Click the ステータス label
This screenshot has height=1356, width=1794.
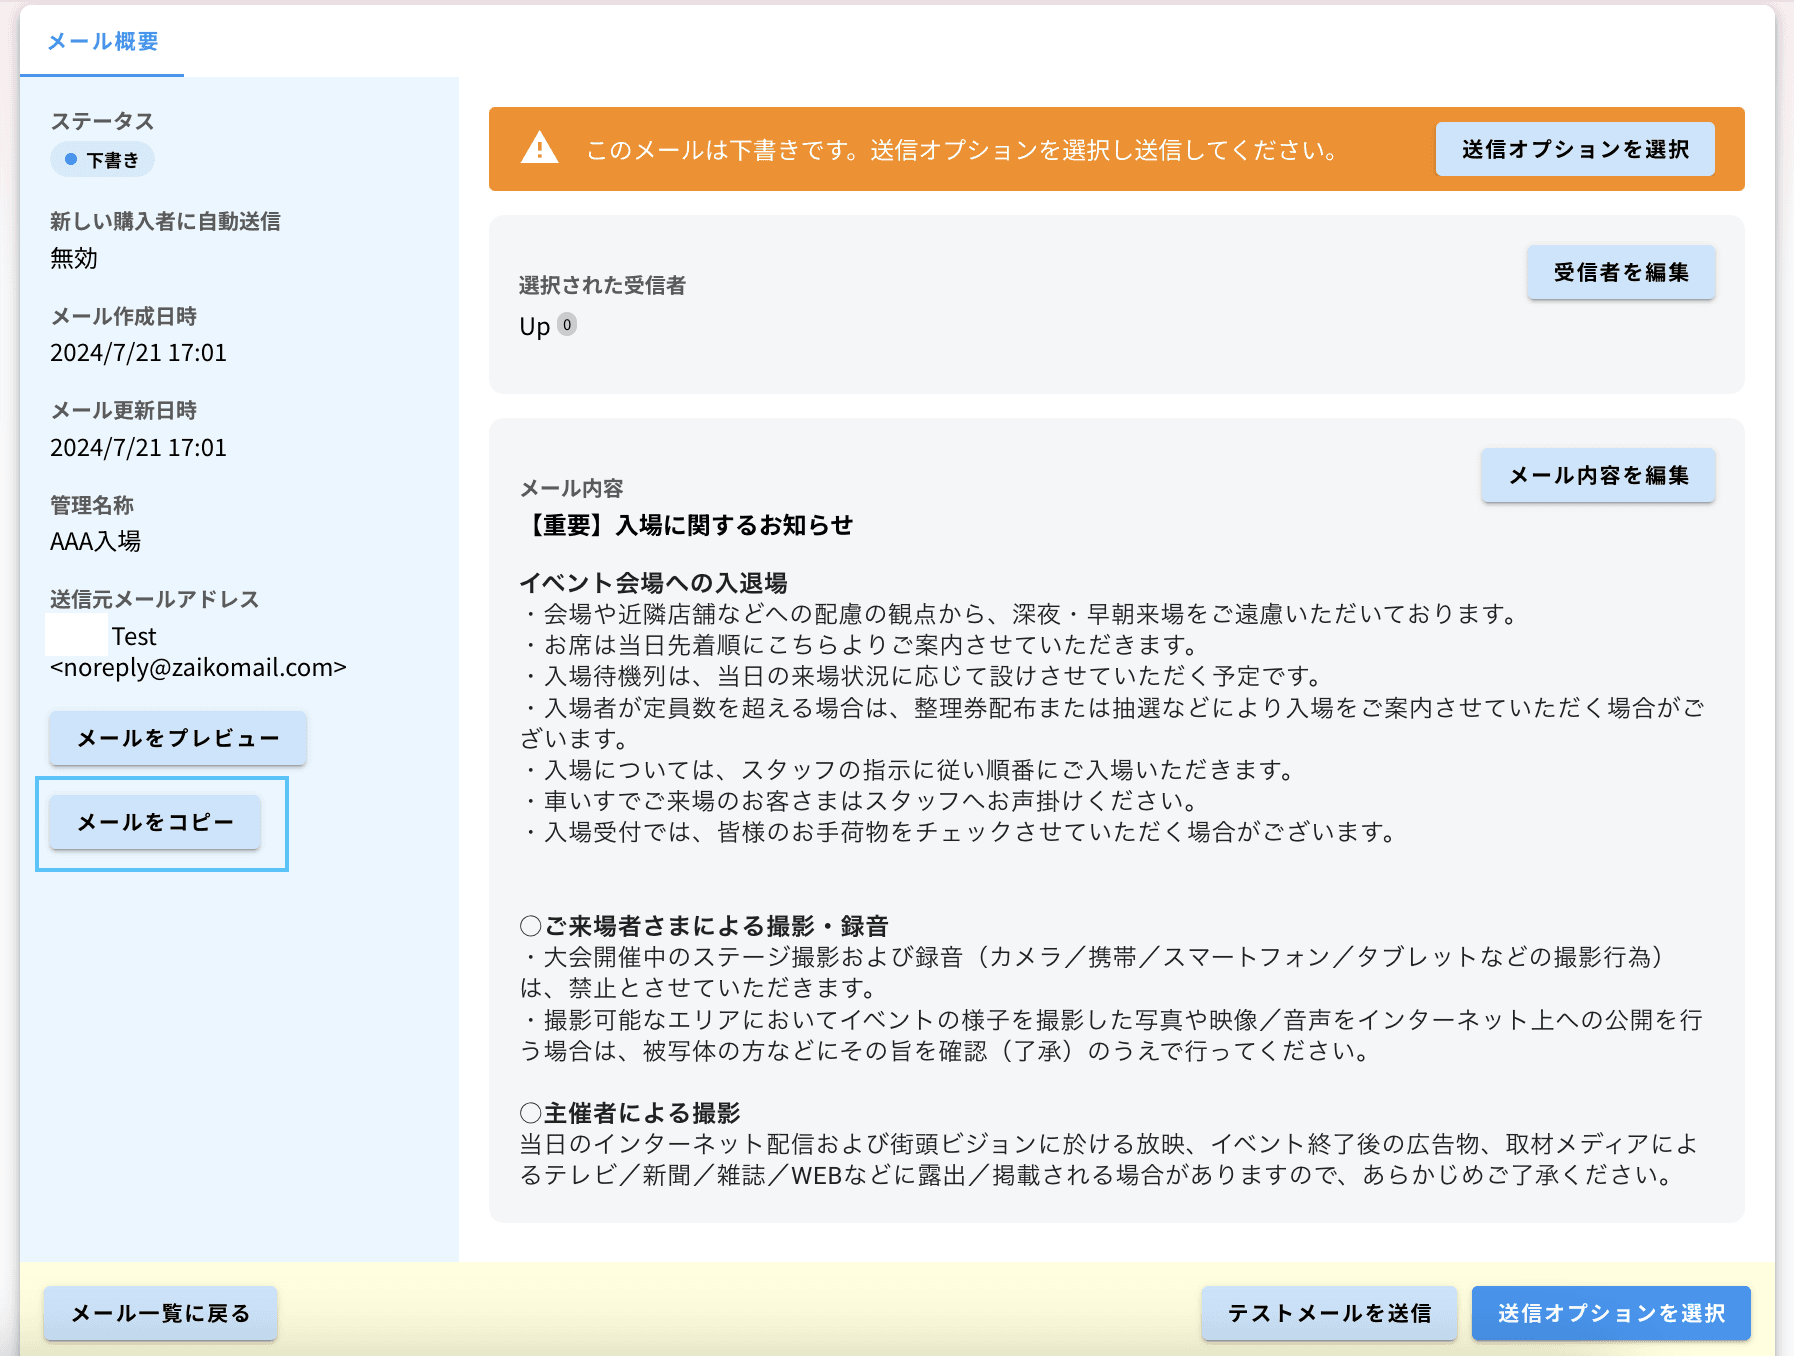click(x=102, y=121)
